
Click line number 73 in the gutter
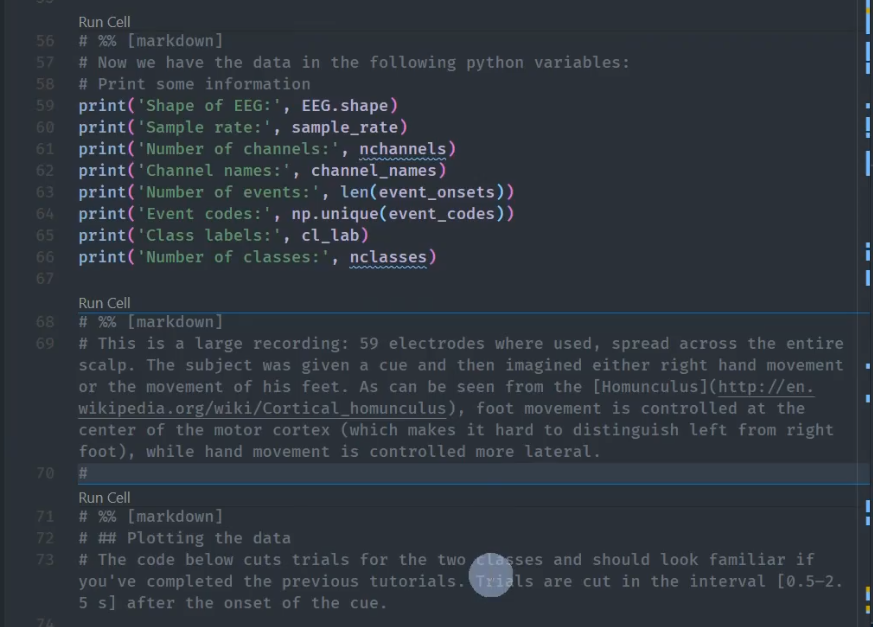click(x=45, y=560)
